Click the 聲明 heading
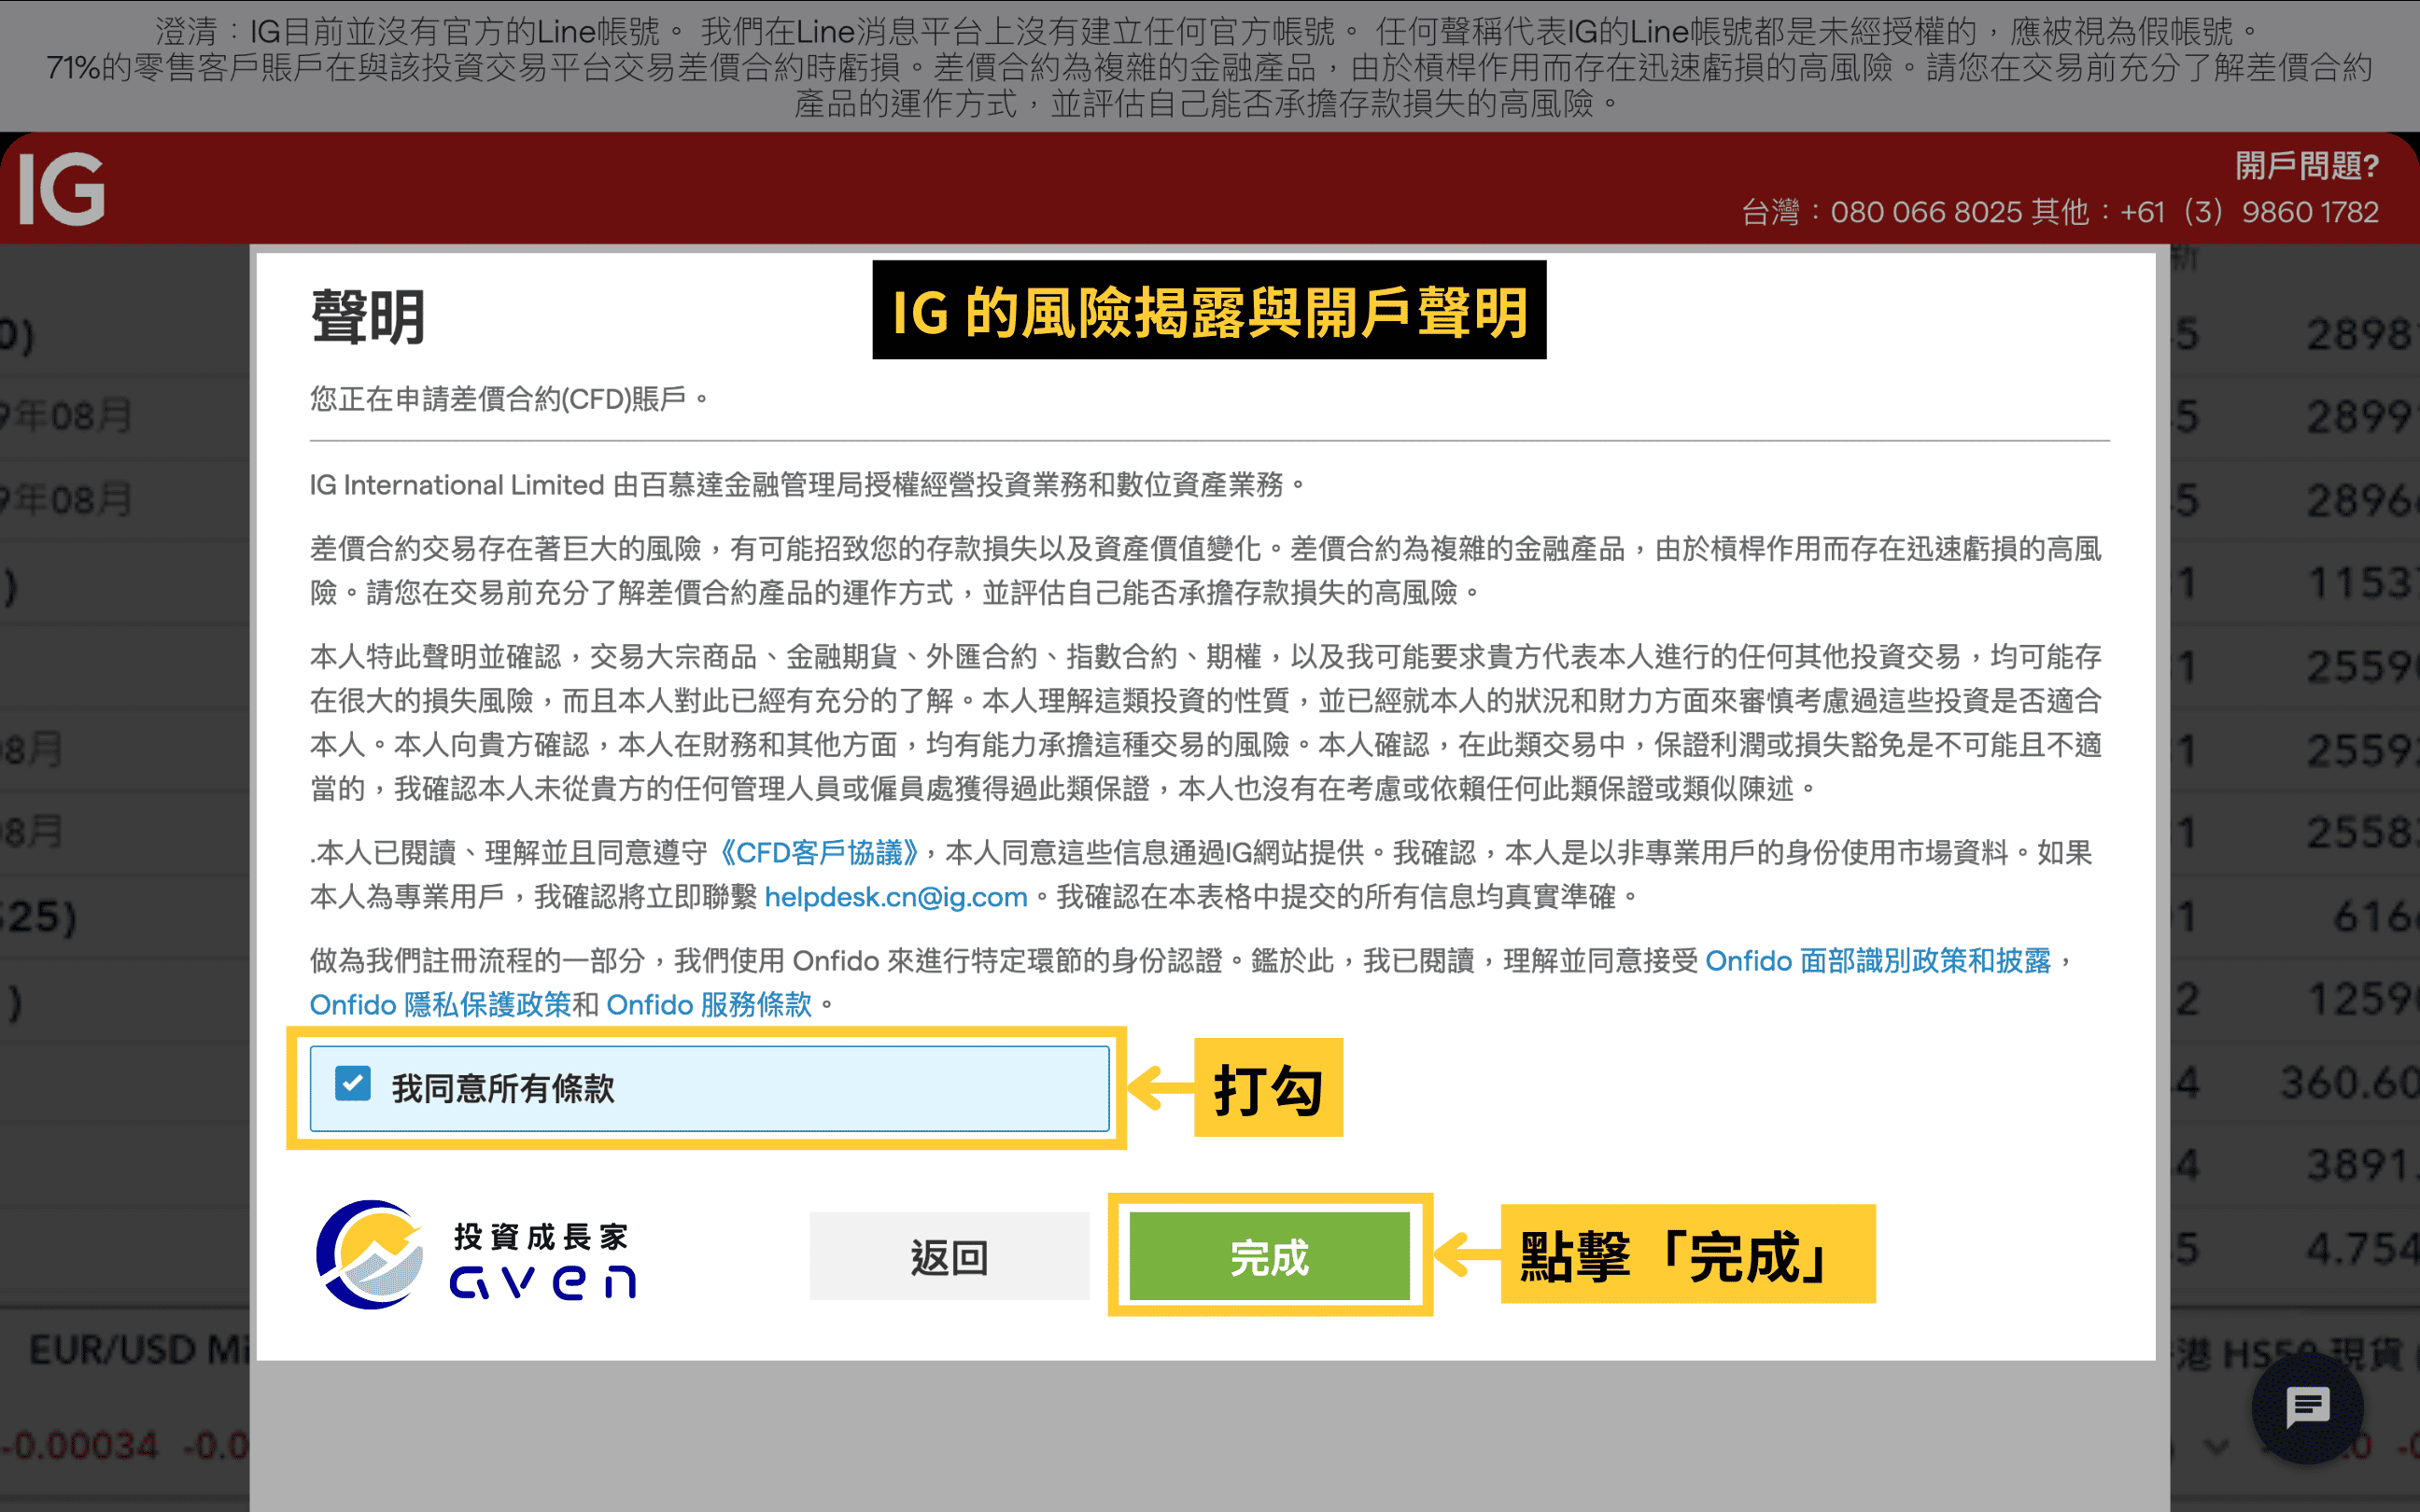Viewport: 2420px width, 1512px height. pos(368,318)
